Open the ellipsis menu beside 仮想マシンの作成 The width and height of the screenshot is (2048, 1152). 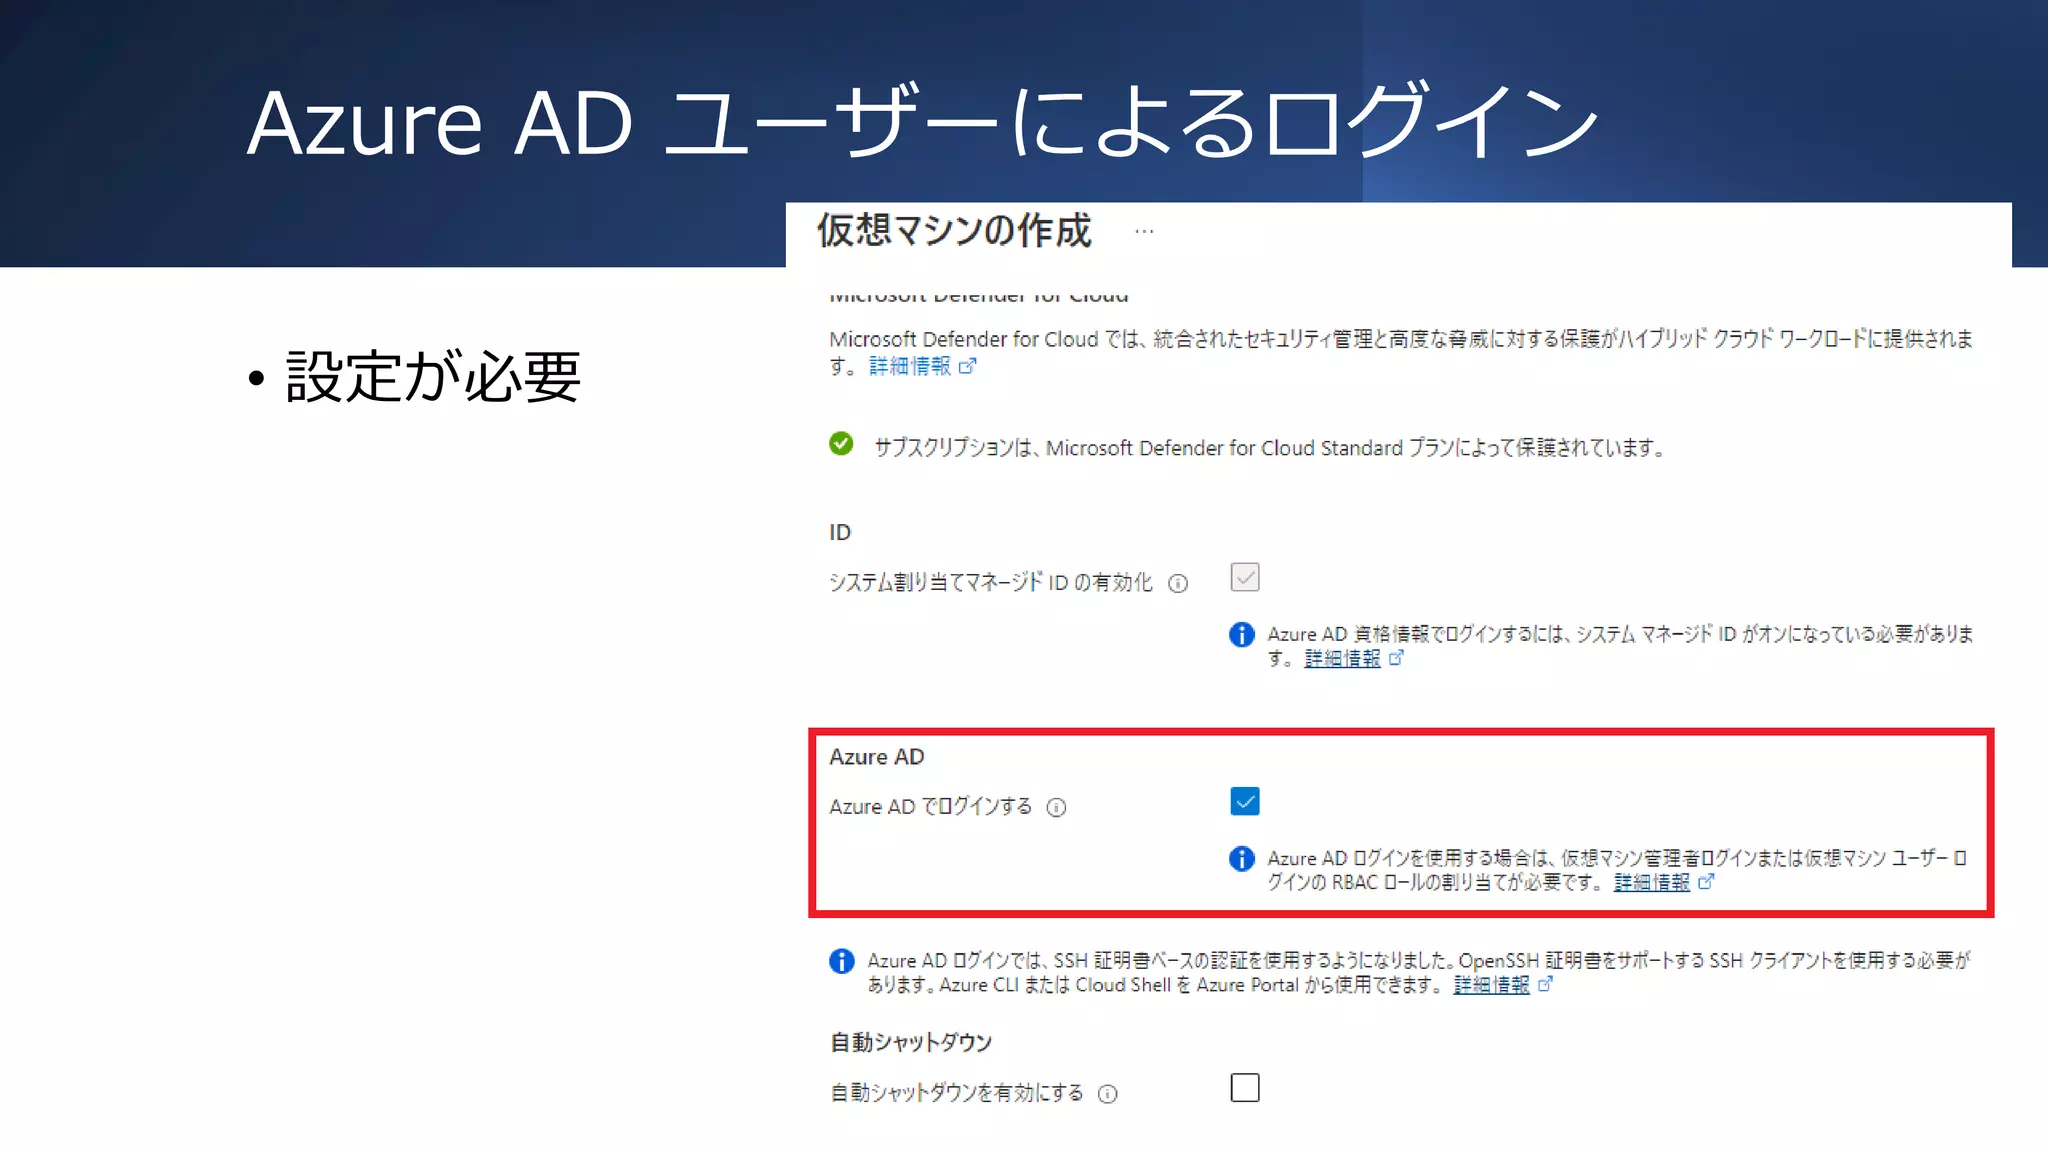(x=1144, y=231)
